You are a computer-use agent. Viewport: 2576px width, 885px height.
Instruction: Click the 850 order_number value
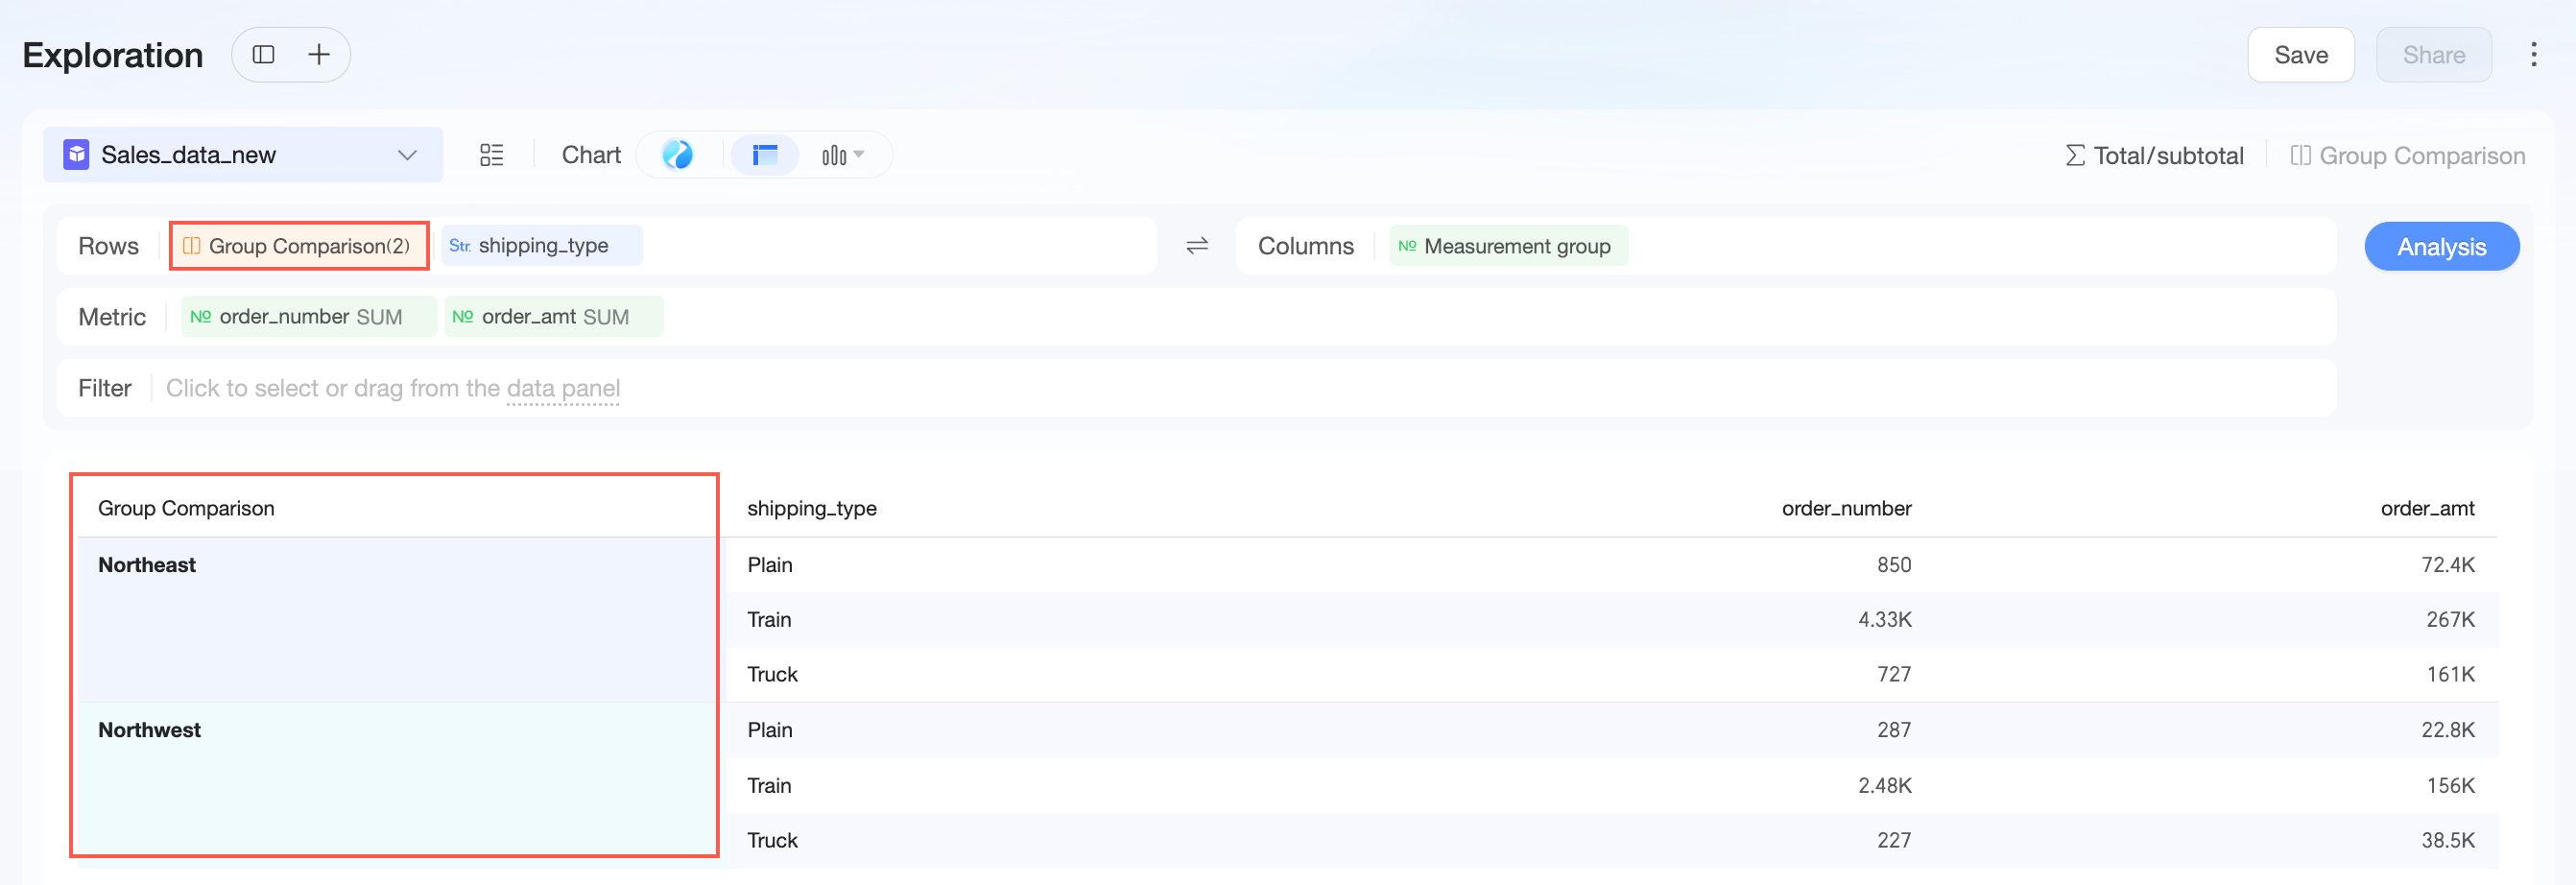[1893, 565]
